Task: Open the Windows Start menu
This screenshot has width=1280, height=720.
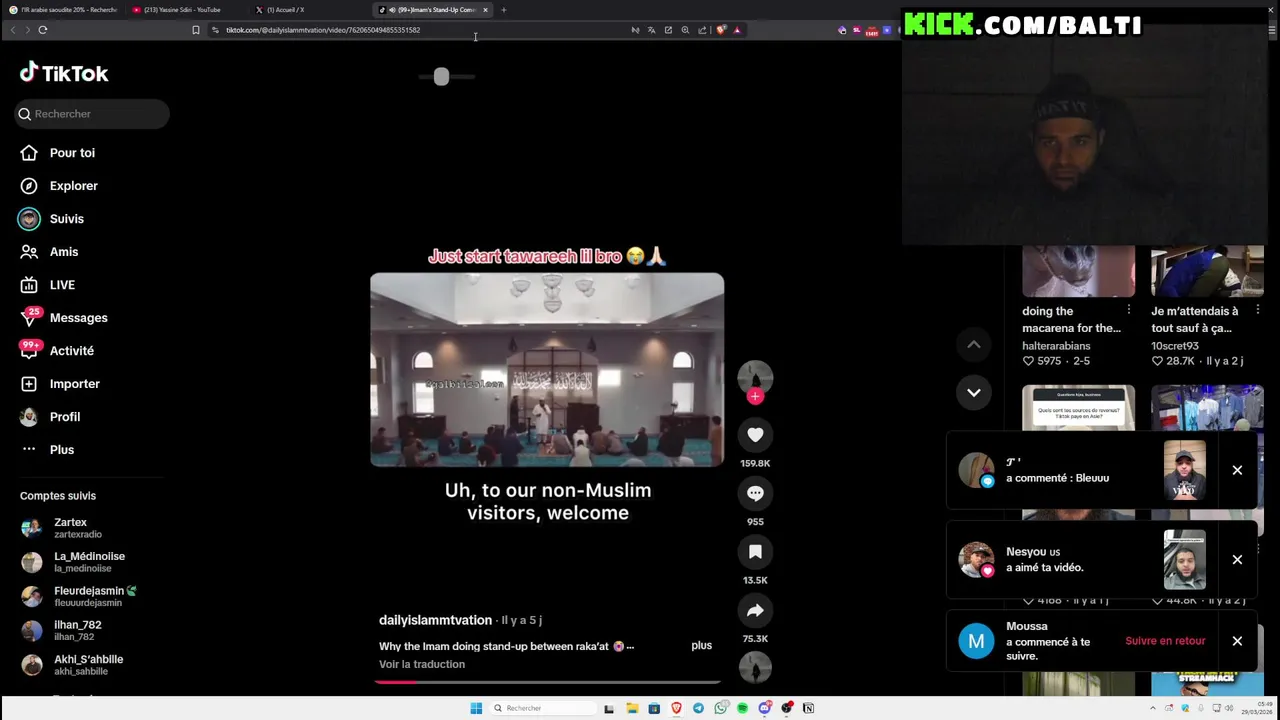Action: (x=476, y=708)
